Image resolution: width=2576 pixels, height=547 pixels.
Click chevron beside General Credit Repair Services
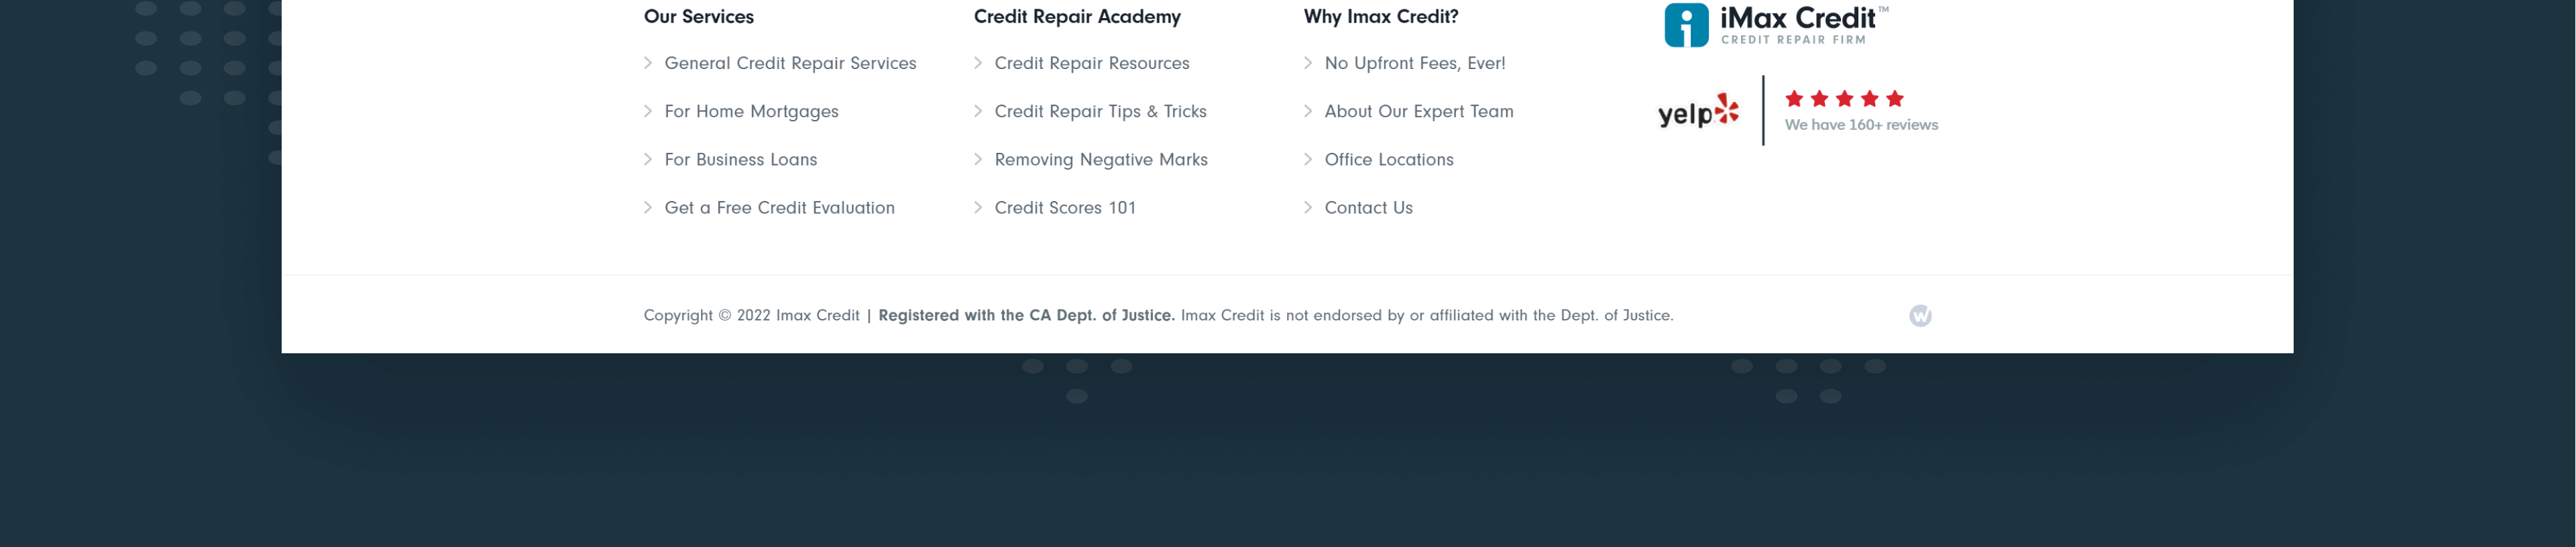tap(648, 63)
